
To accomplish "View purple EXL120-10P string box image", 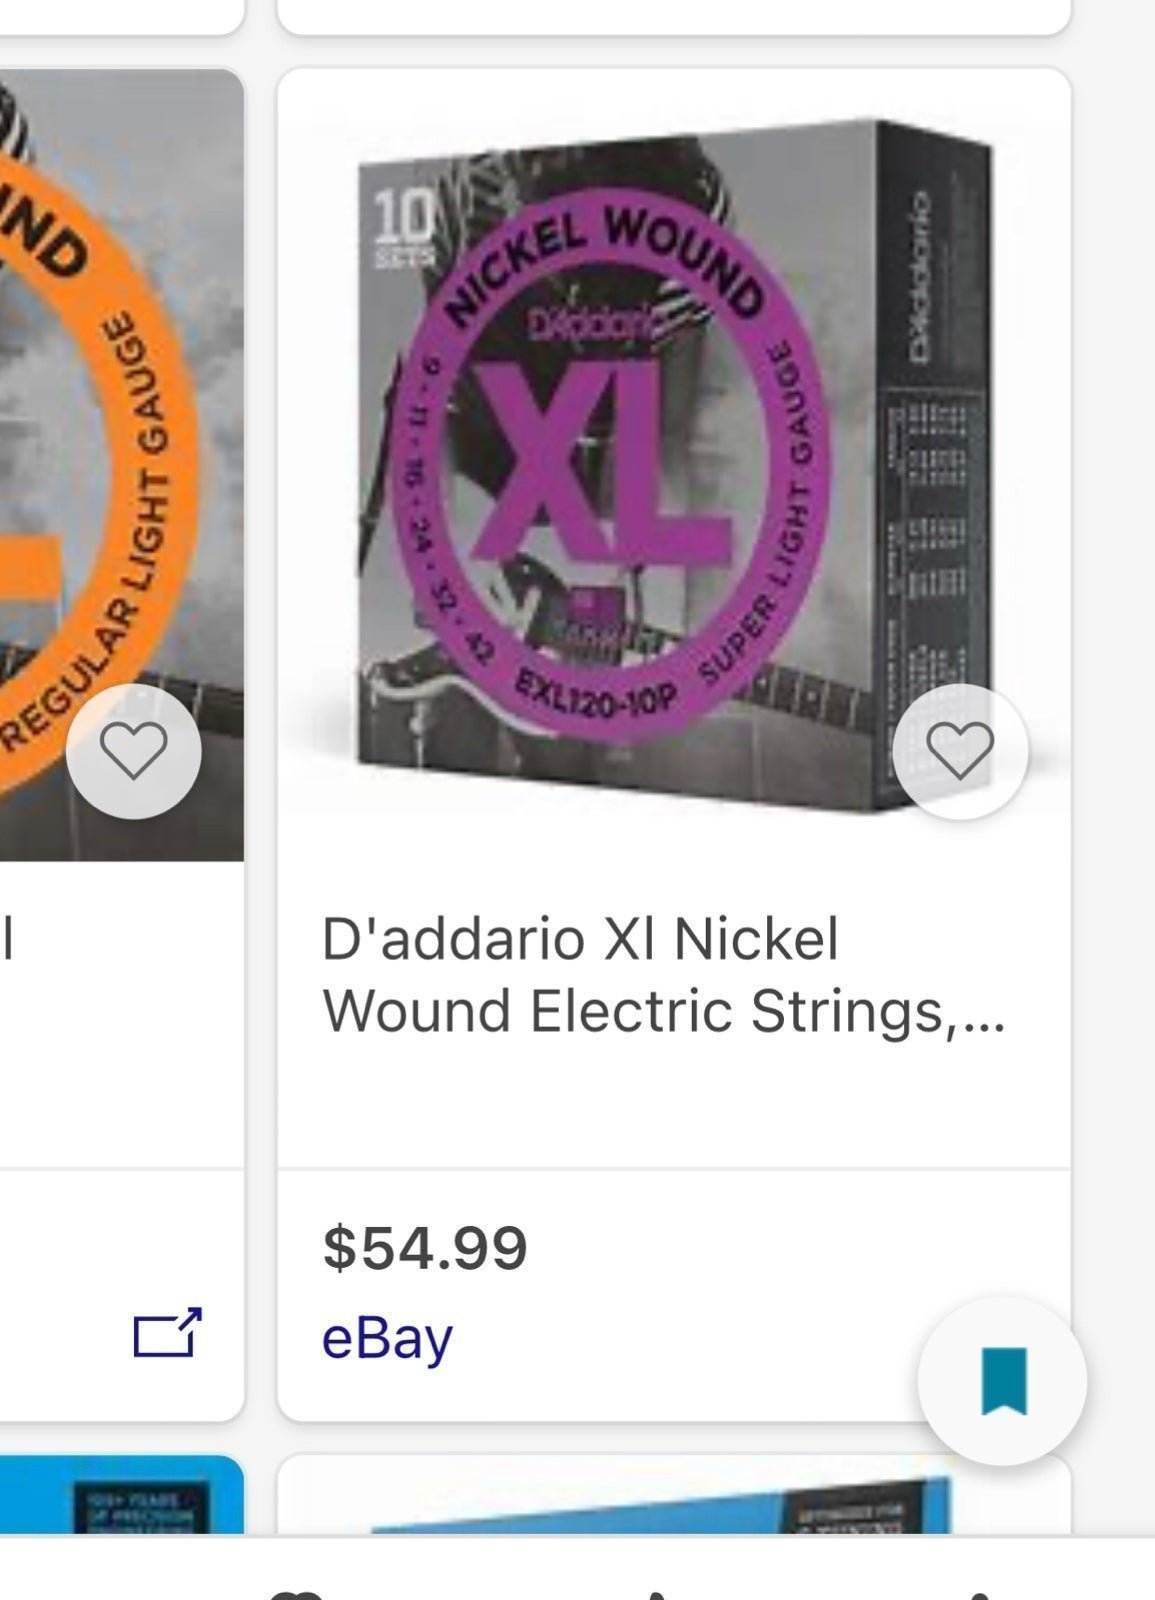I will [x=674, y=465].
